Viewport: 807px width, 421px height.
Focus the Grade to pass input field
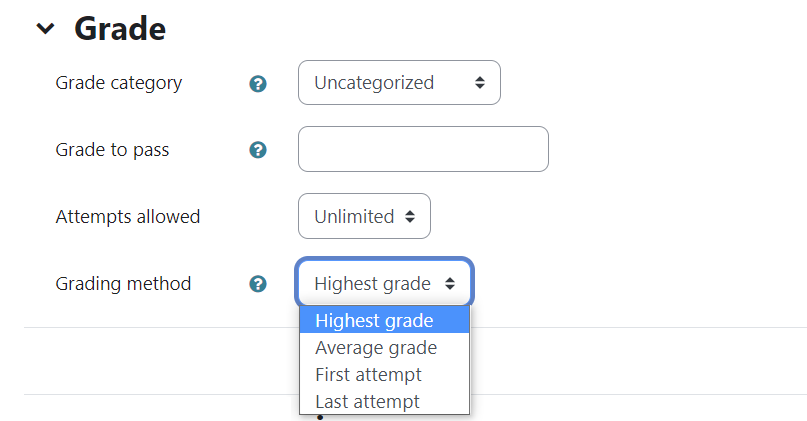click(424, 149)
